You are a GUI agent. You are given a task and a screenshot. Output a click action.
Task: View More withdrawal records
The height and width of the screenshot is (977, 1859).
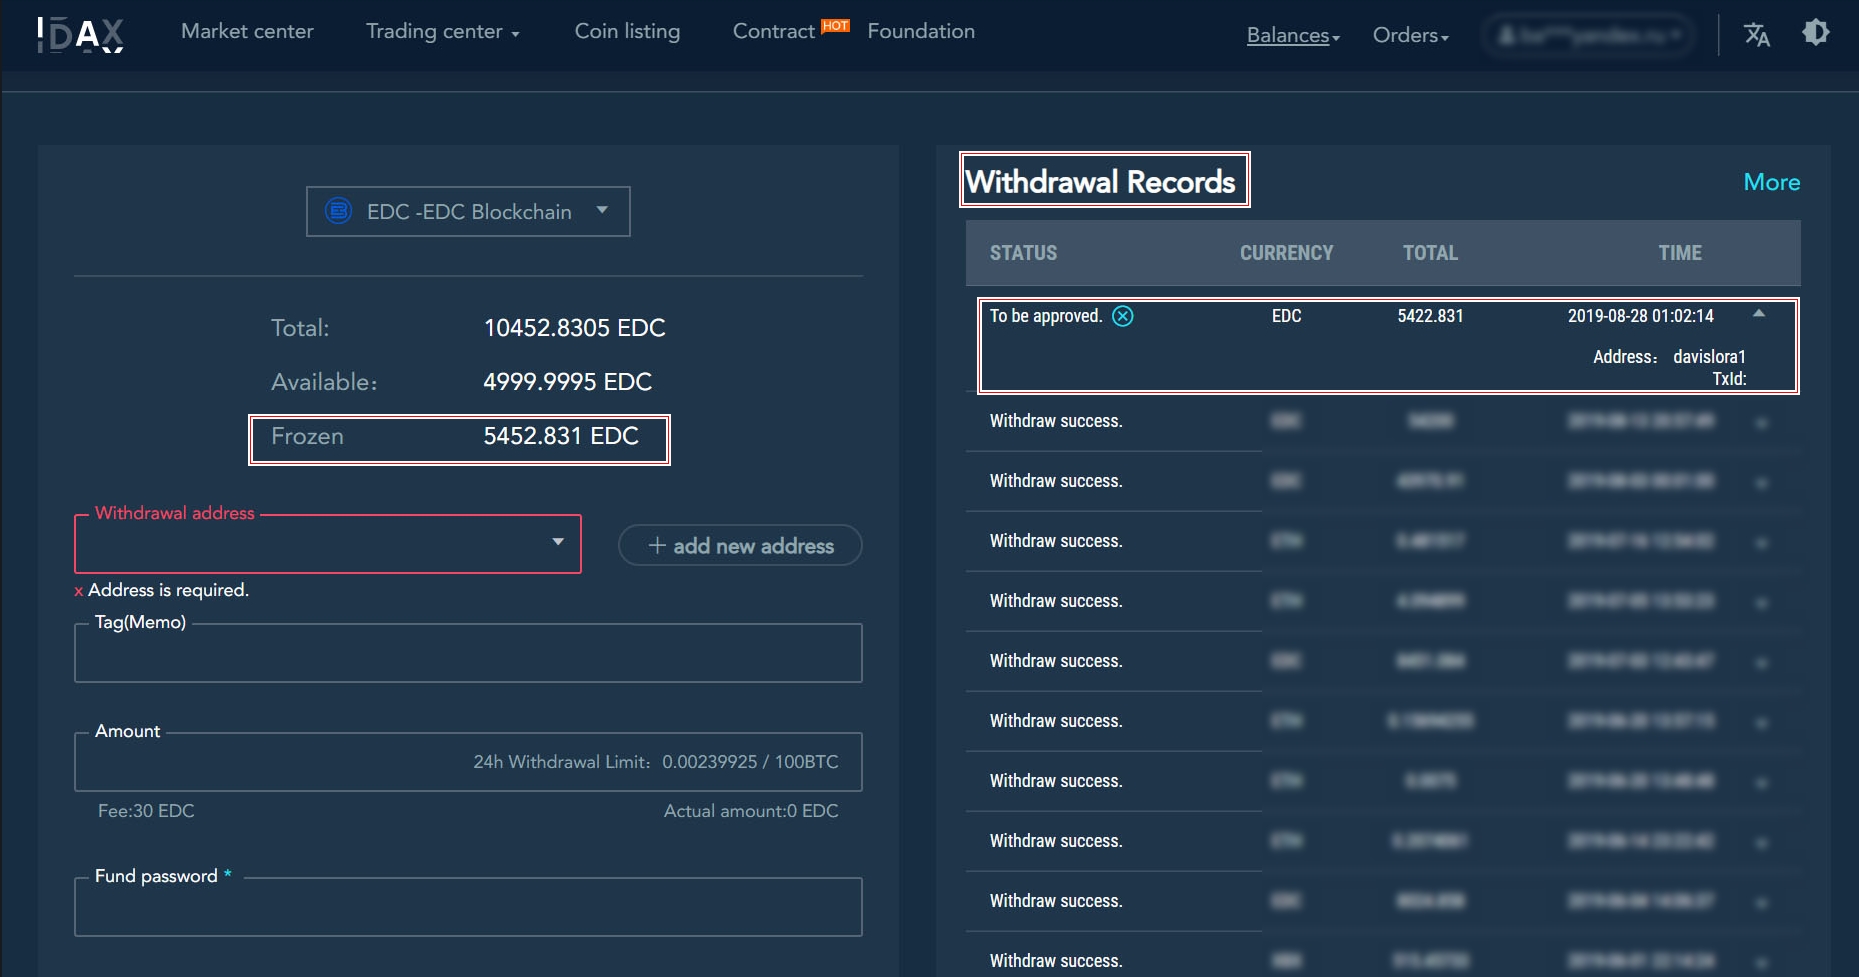coord(1771,182)
